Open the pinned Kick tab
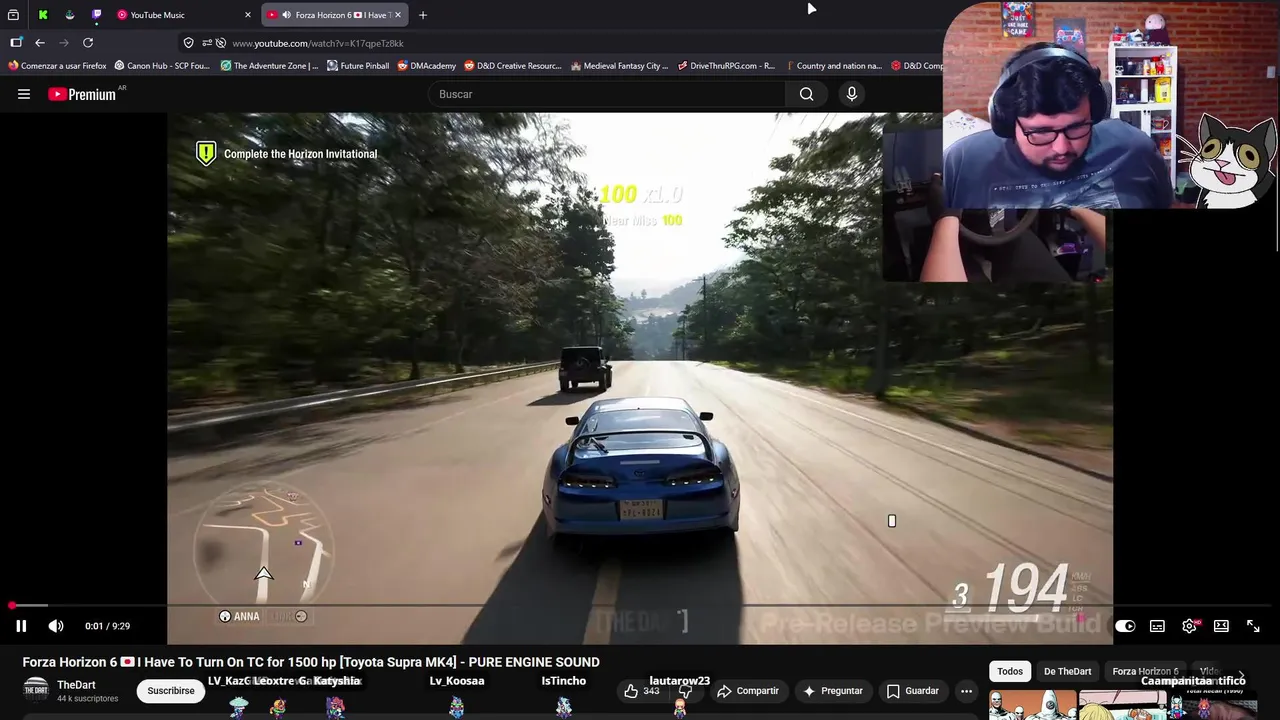This screenshot has width=1280, height=720. [43, 15]
